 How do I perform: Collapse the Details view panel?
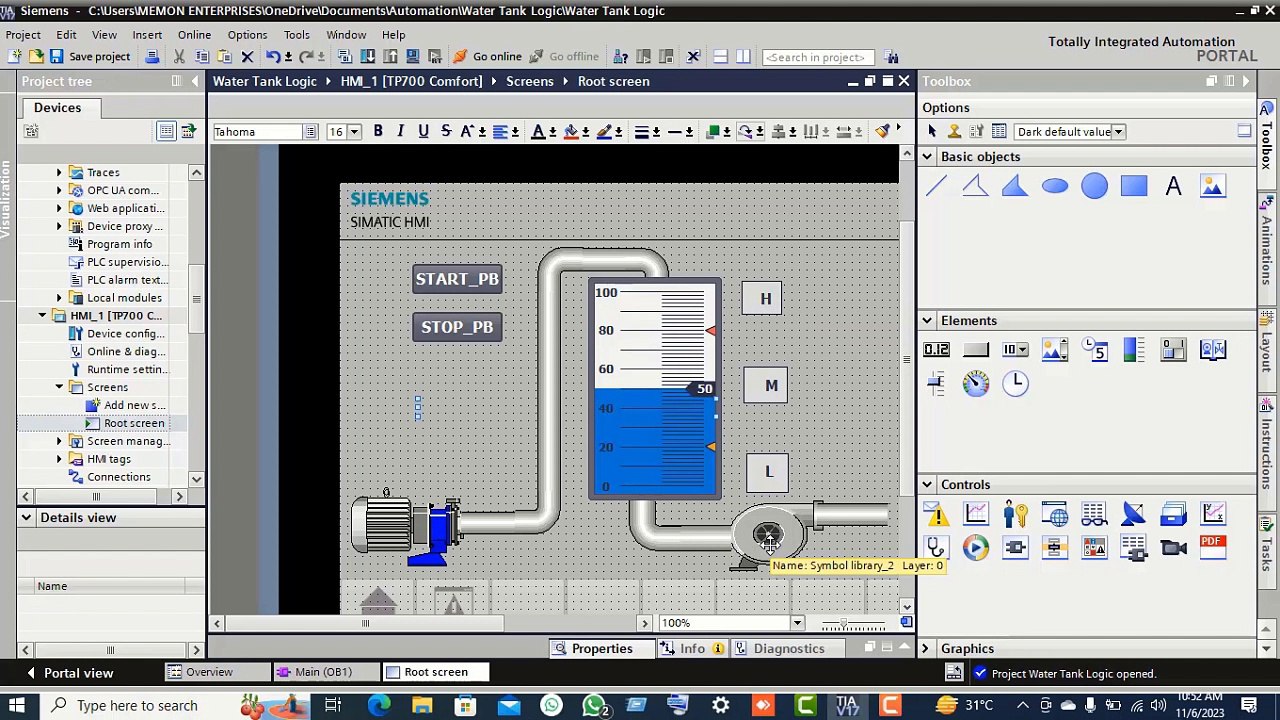coord(26,518)
